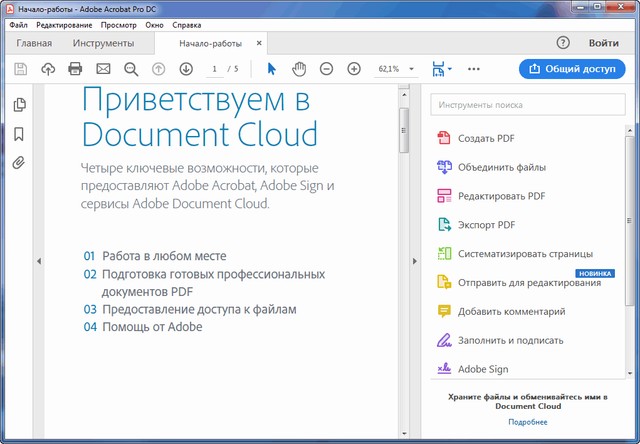Go to next page arrow

pyautogui.click(x=186, y=69)
